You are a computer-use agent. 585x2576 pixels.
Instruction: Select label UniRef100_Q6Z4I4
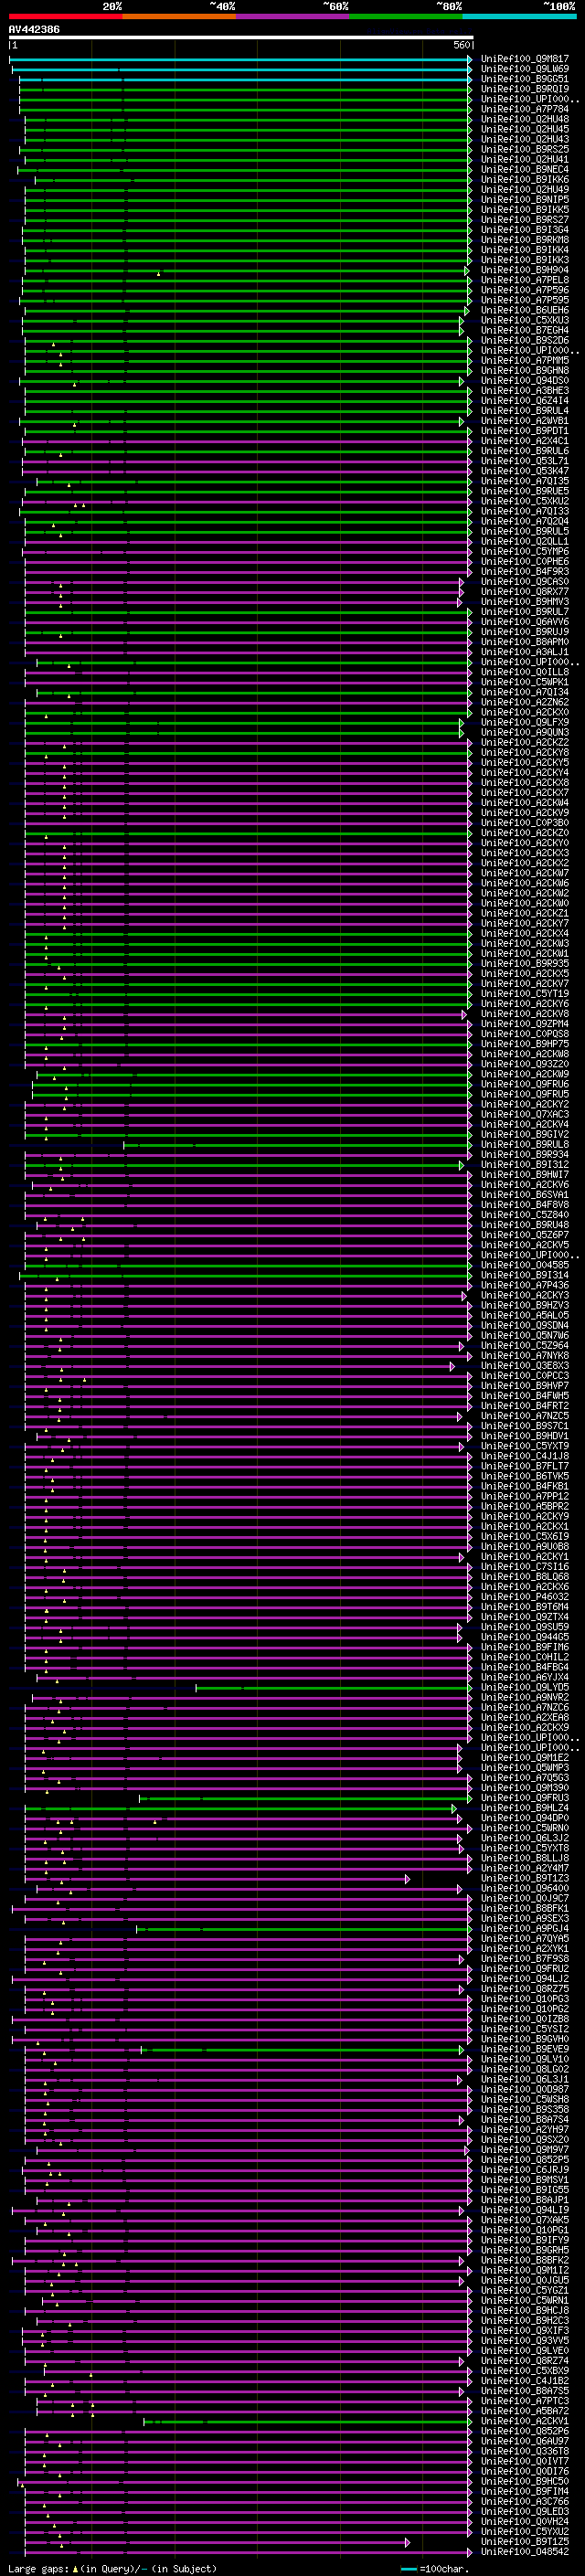click(x=524, y=401)
